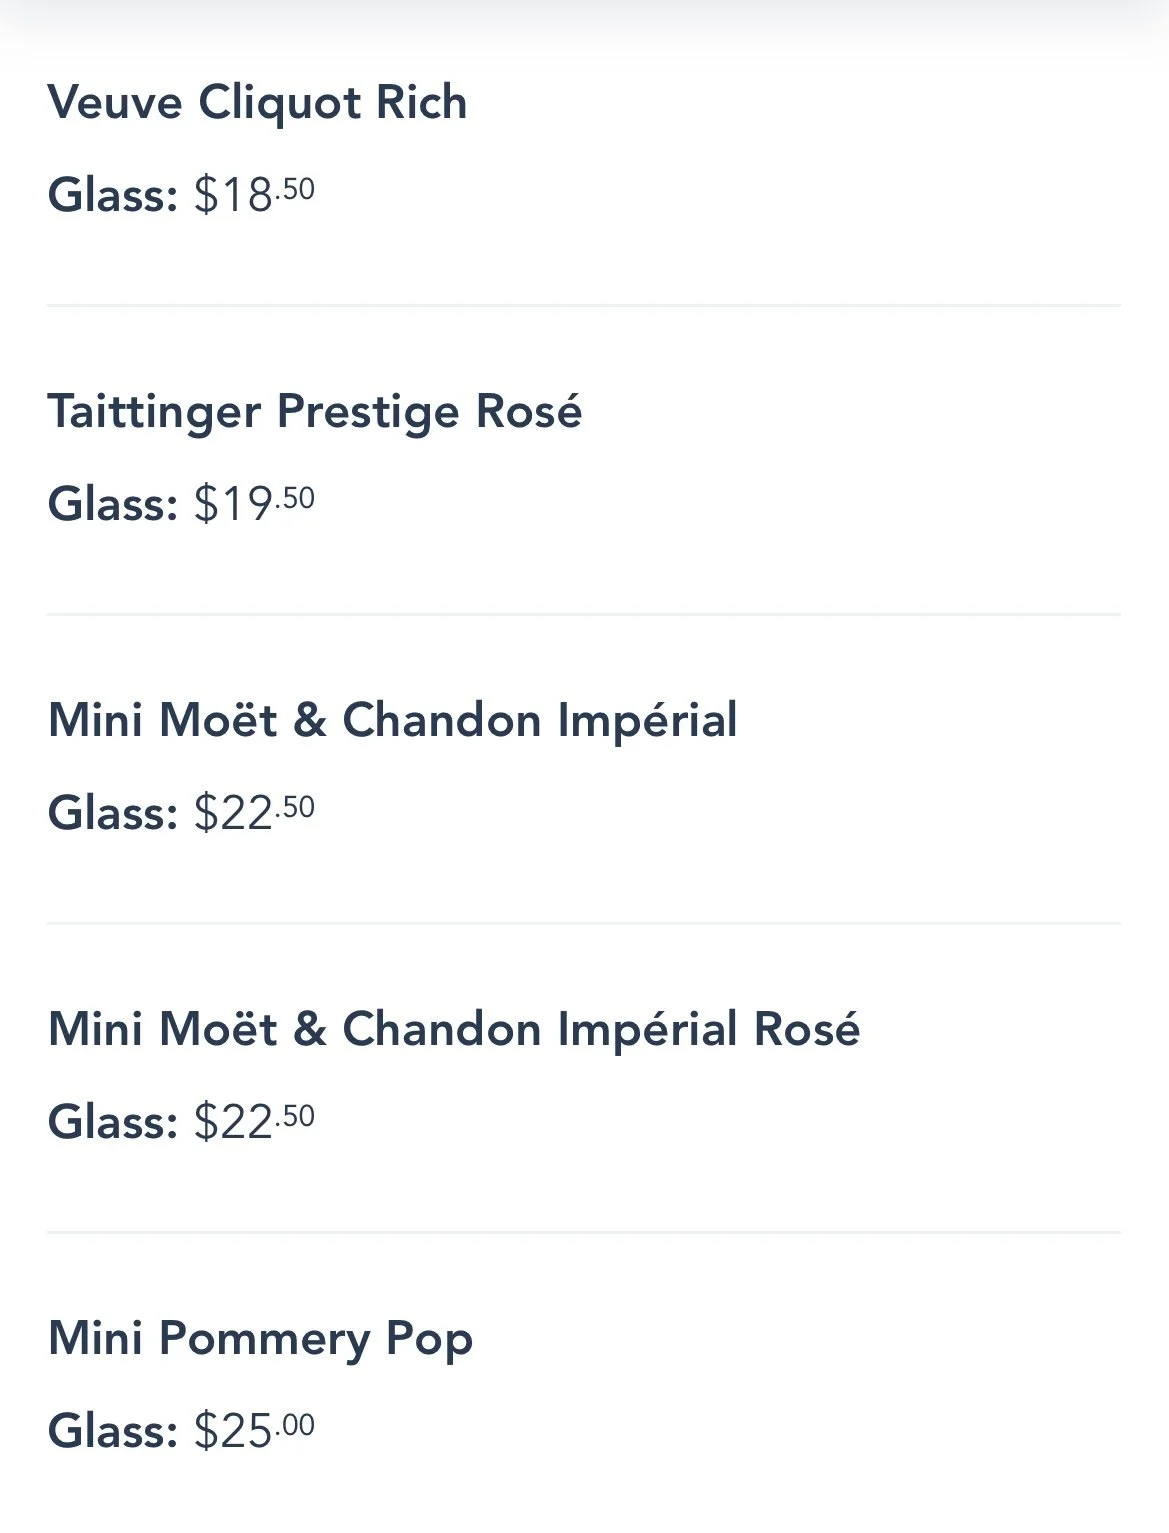Click divider below Veuve Cliquot Rich

(584, 306)
